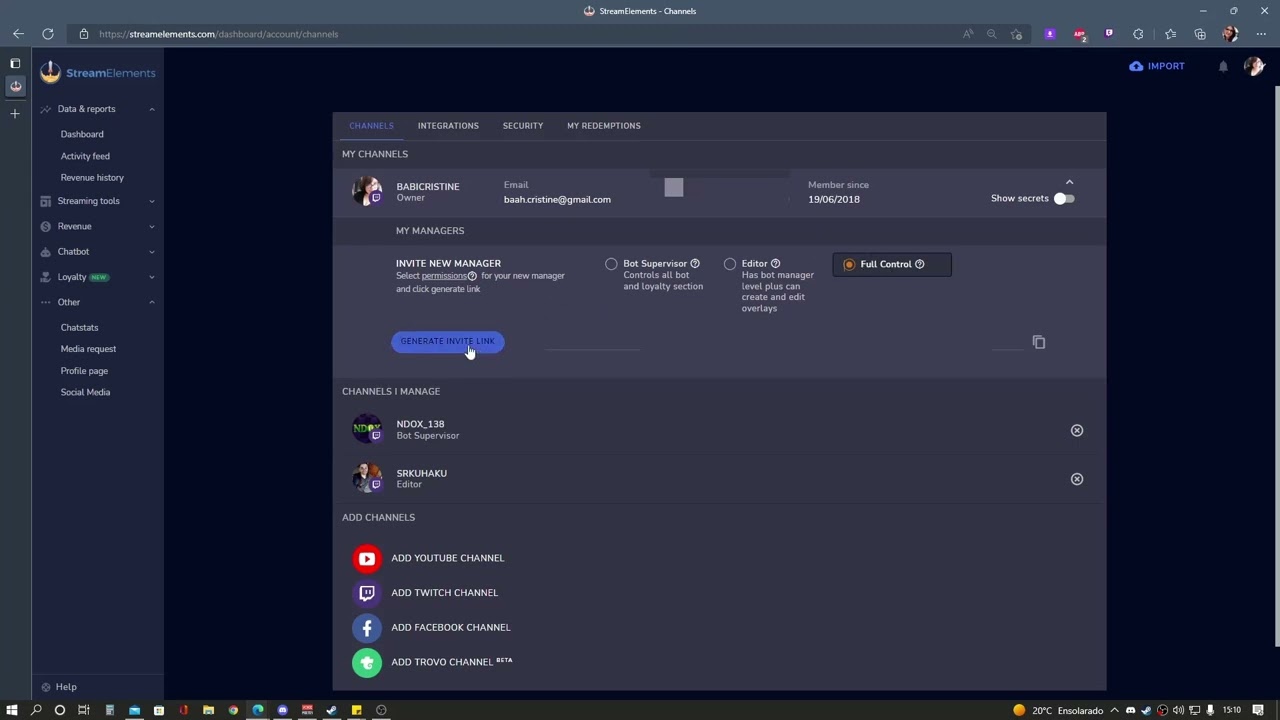Image resolution: width=1280 pixels, height=720 pixels.
Task: Show help for Full Control role
Action: pyautogui.click(x=919, y=264)
